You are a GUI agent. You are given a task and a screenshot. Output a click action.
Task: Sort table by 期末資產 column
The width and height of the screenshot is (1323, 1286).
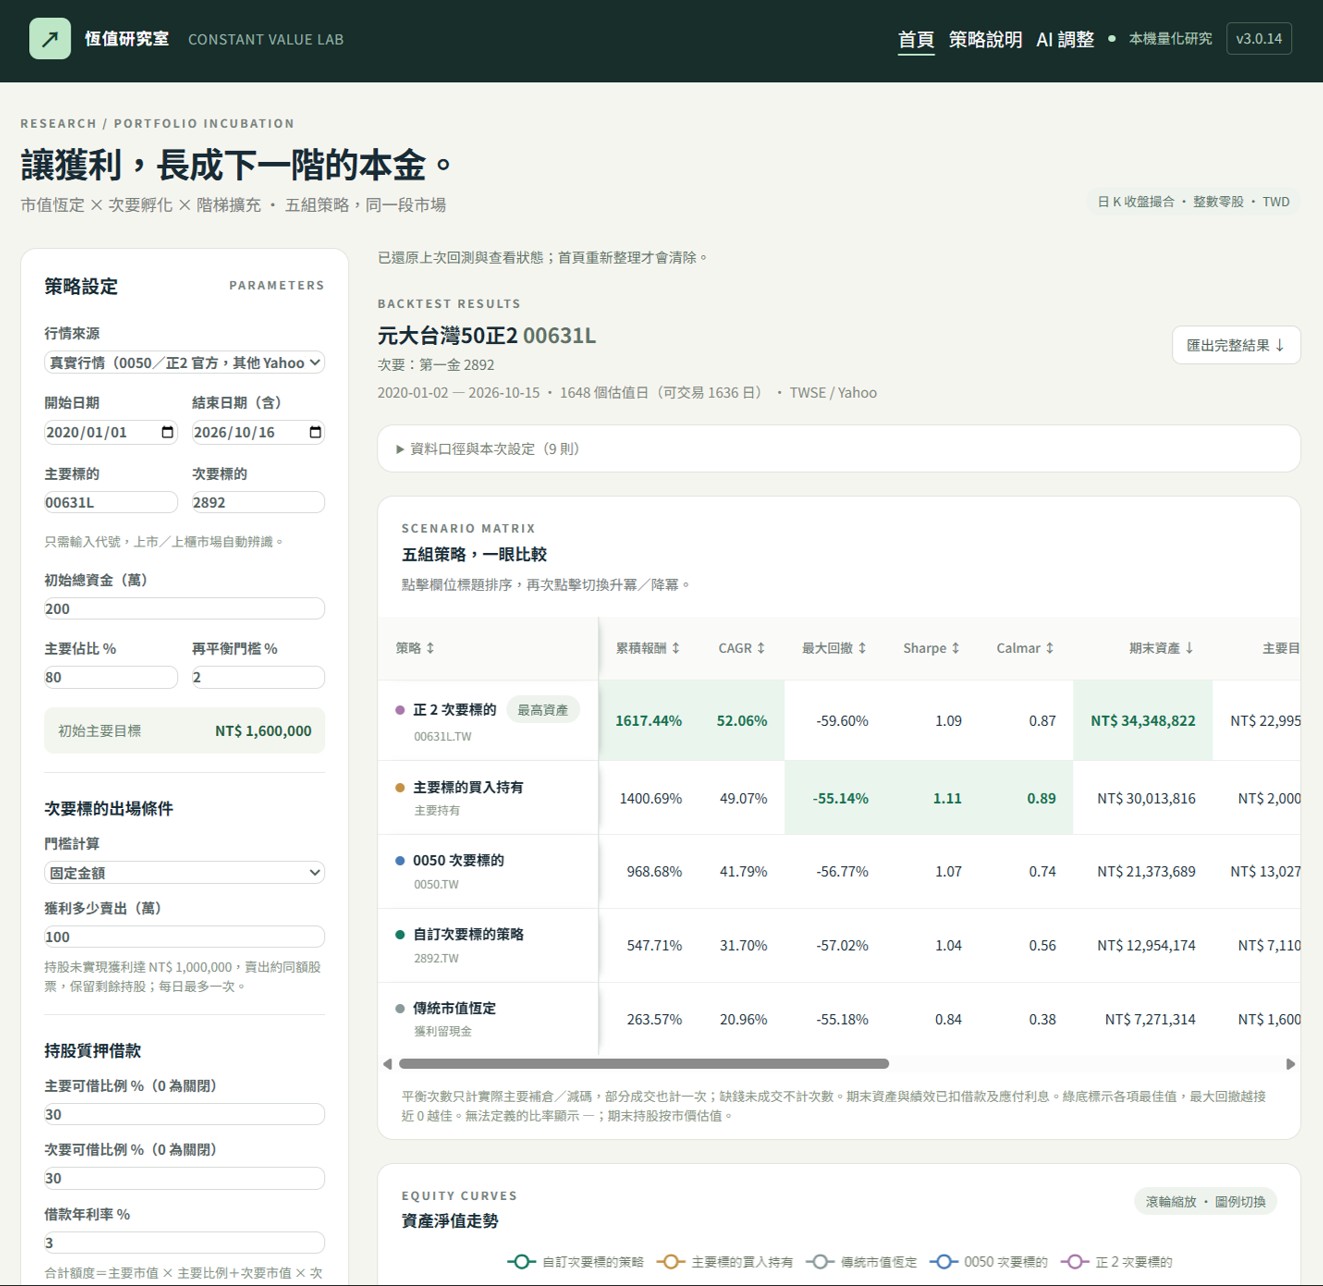pos(1161,648)
